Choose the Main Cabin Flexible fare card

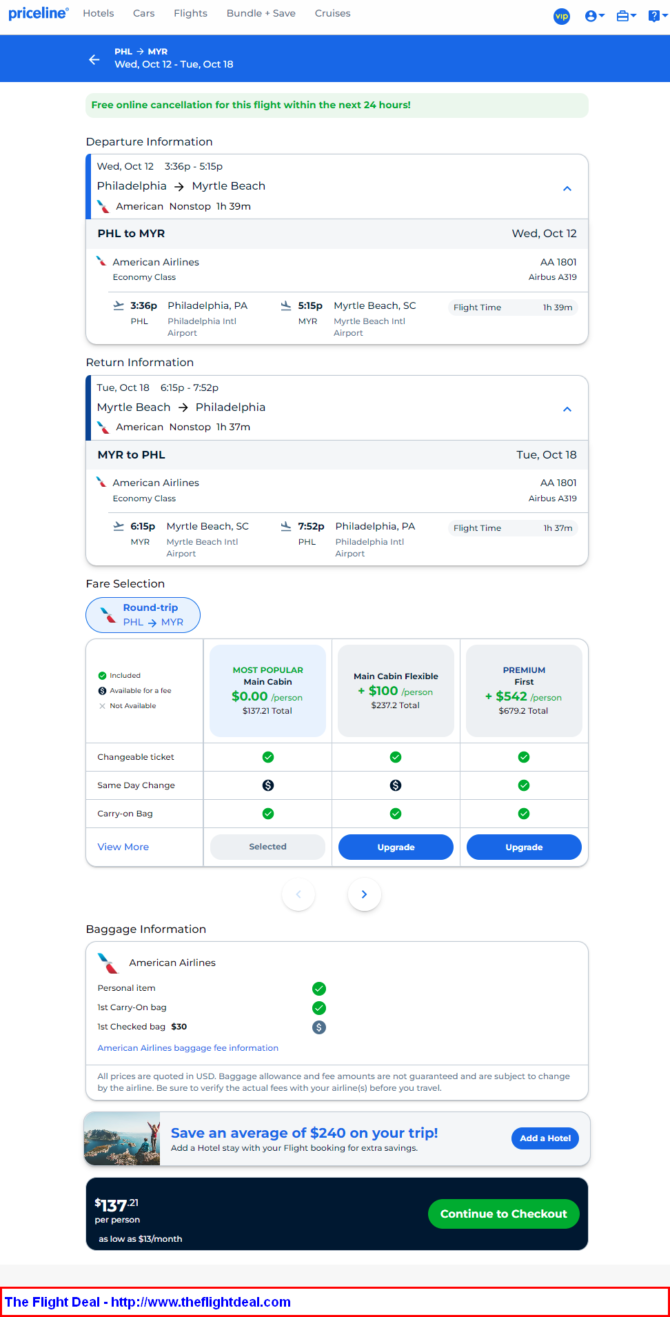[x=395, y=691]
